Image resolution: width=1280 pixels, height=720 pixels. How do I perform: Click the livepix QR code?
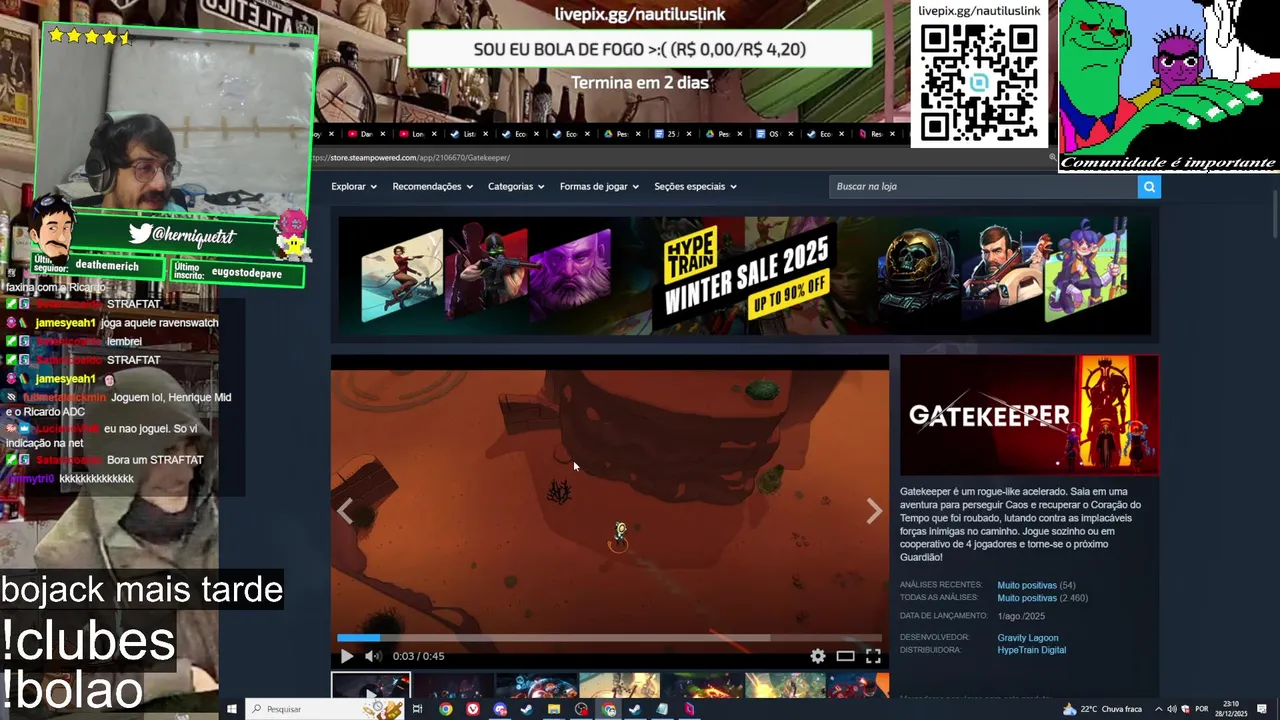tap(979, 83)
